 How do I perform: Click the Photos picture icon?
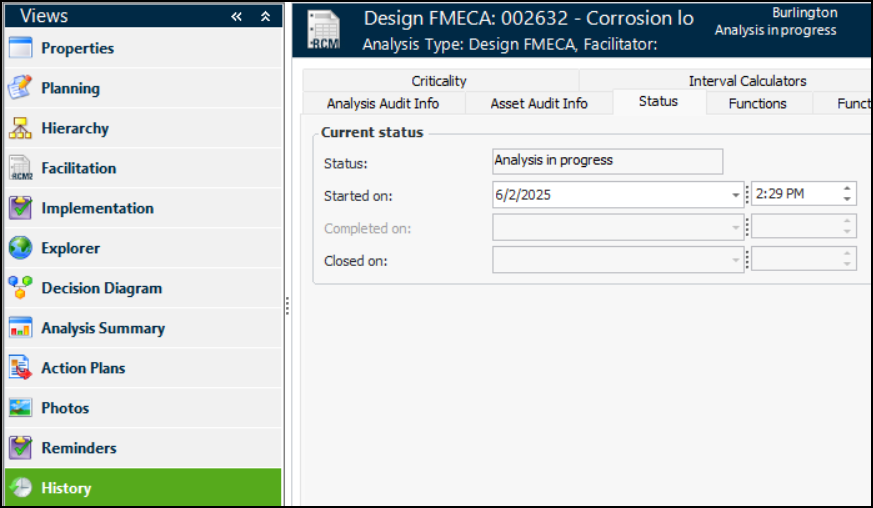coord(21,408)
